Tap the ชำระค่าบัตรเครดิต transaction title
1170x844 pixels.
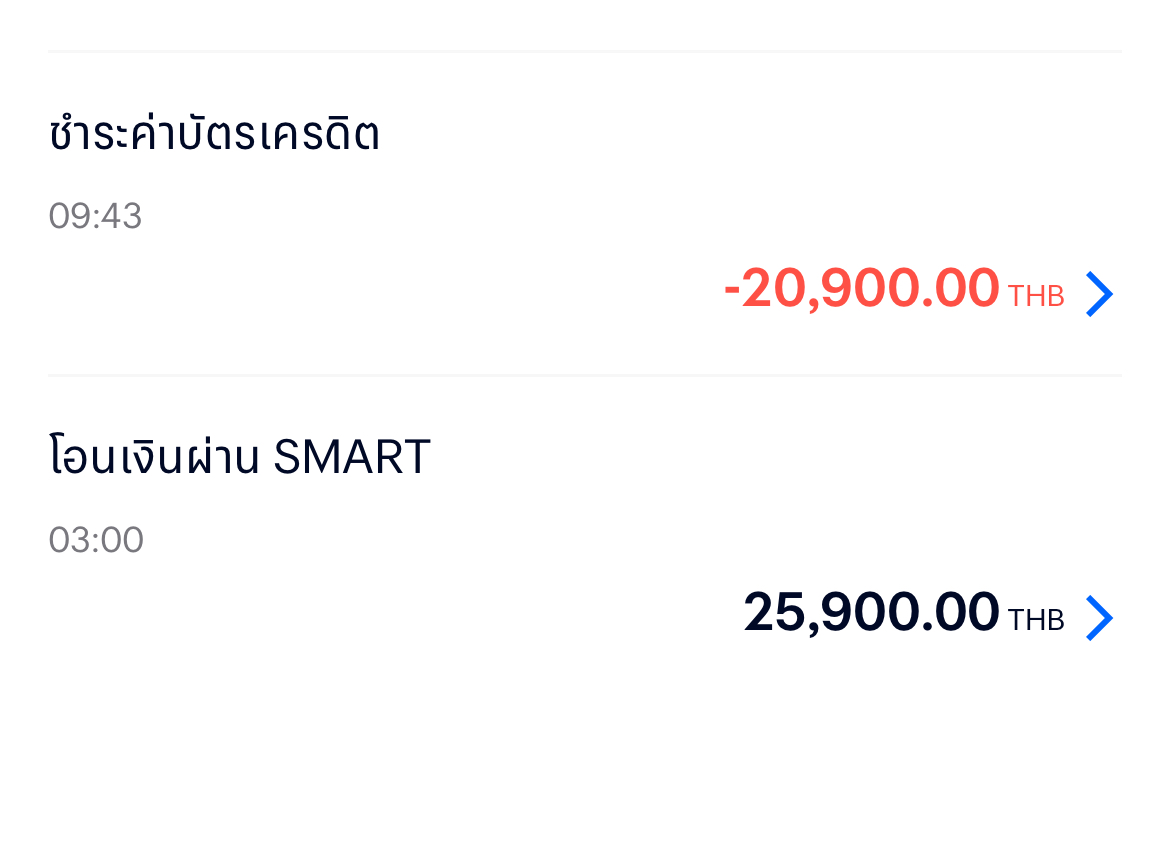coord(214,134)
